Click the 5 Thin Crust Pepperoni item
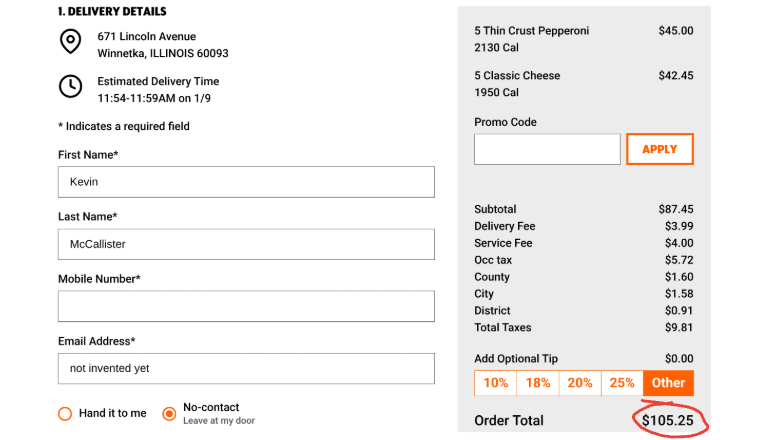764x440 pixels. [x=531, y=31]
